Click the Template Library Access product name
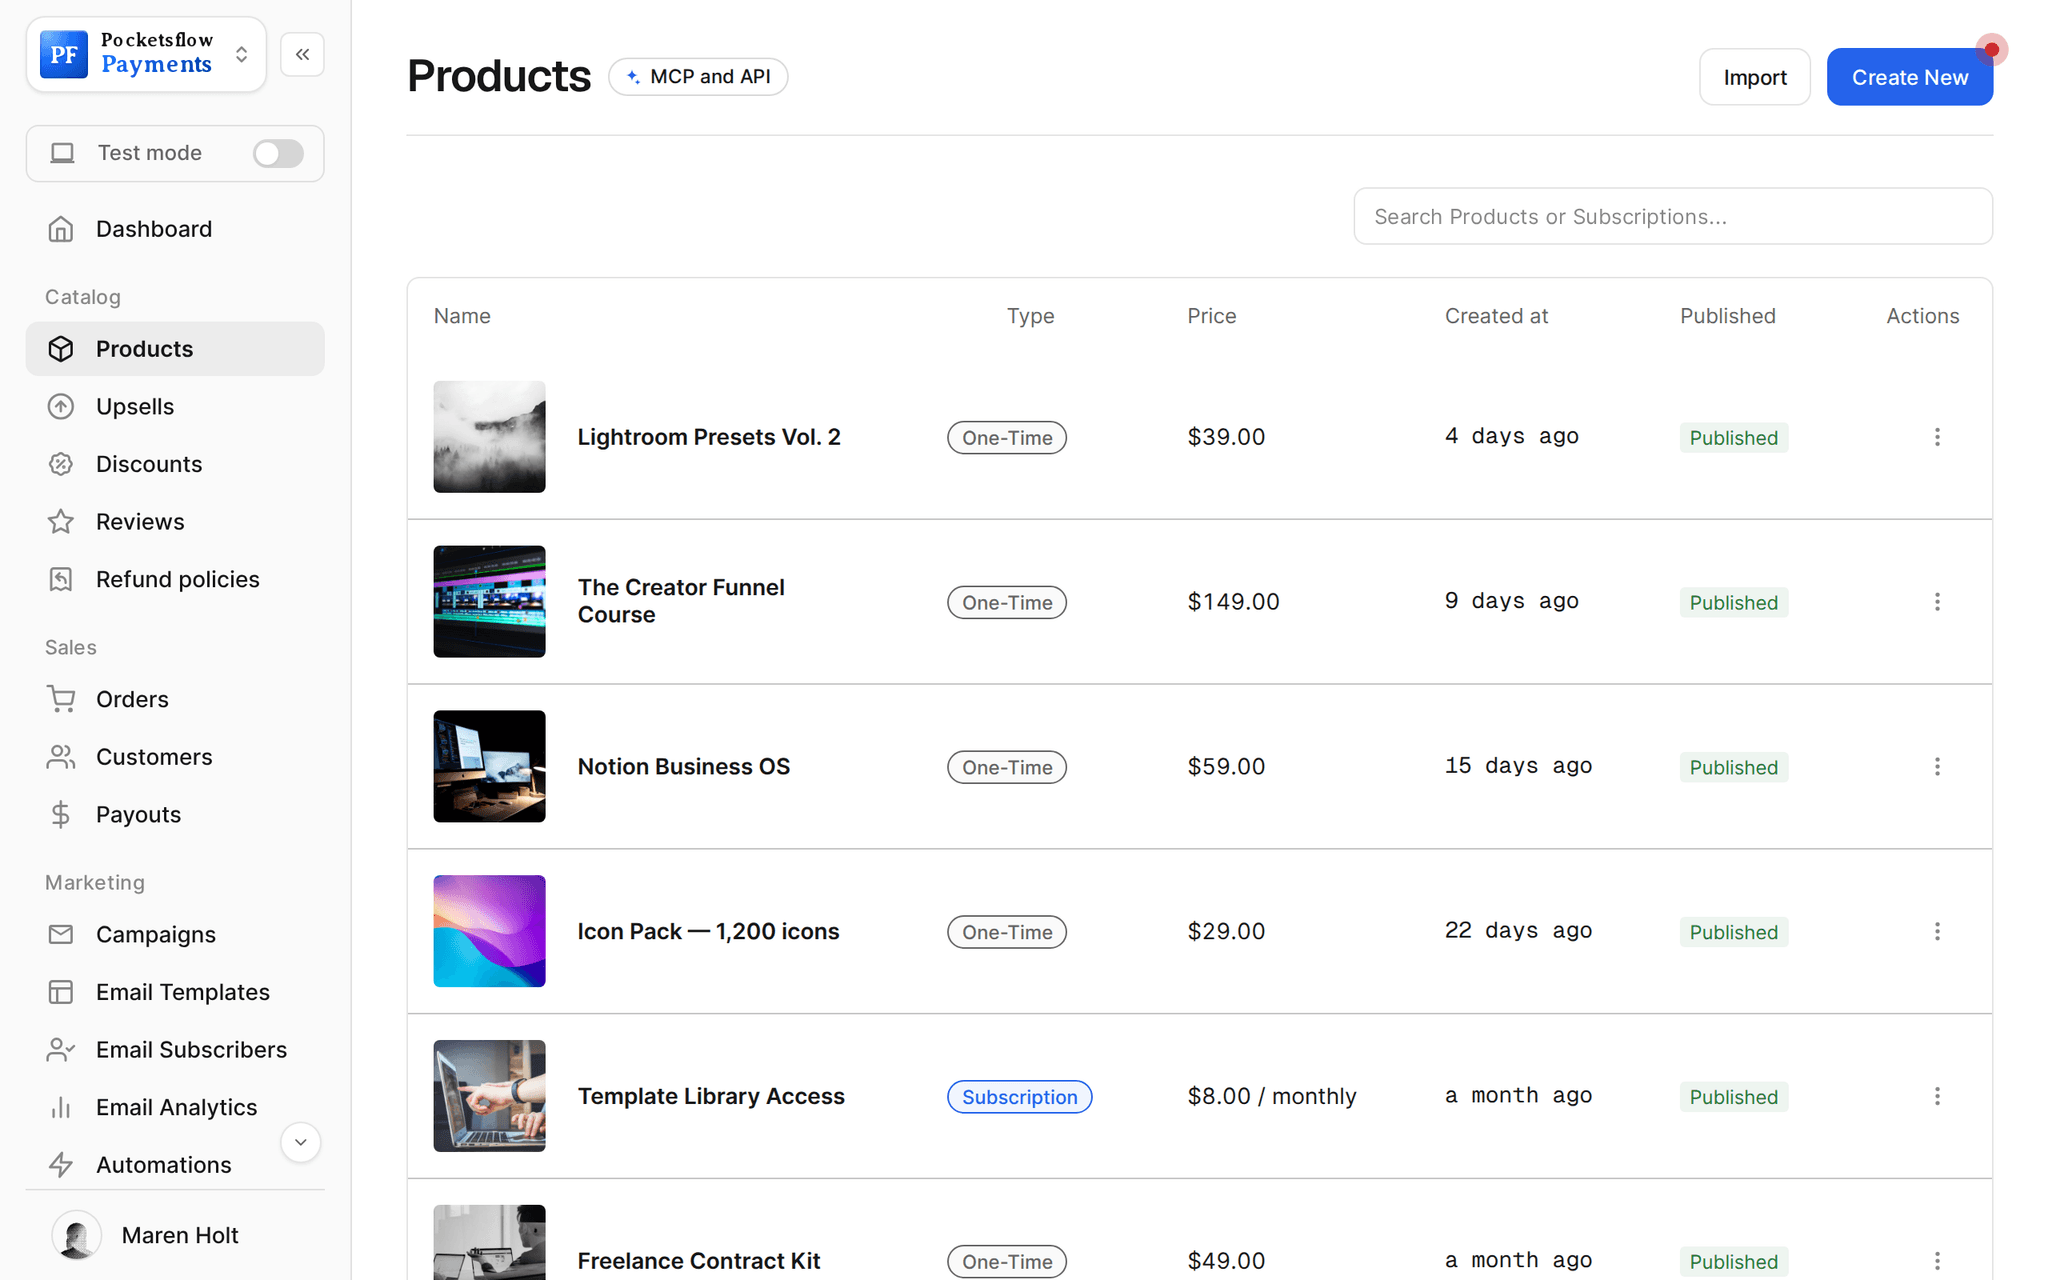Viewport: 2048px width, 1280px height. pyautogui.click(x=711, y=1097)
